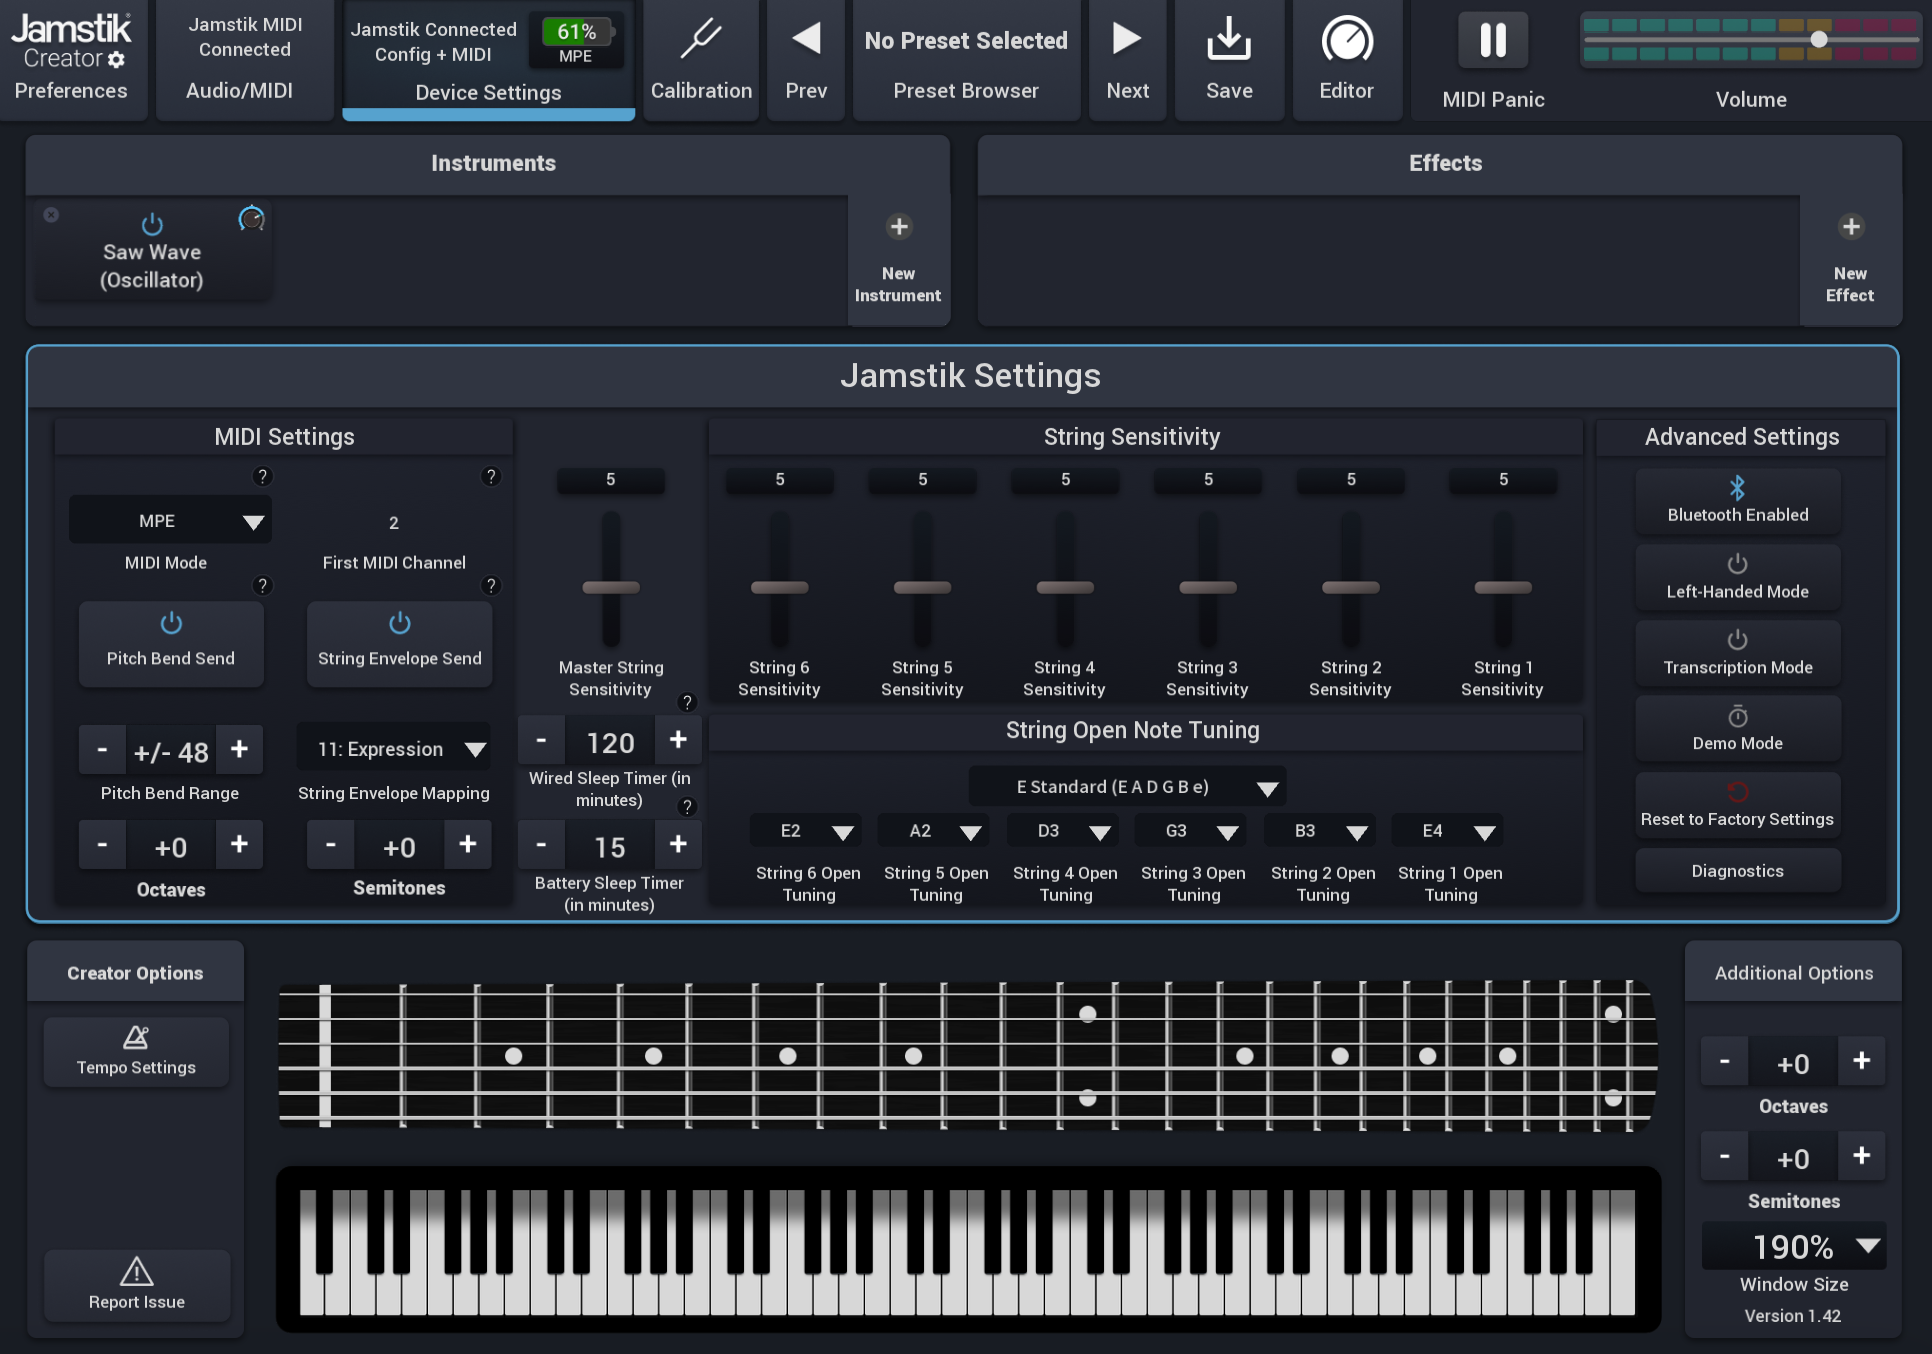The height and width of the screenshot is (1354, 1932).
Task: Open String 6 Open Tuning E2 dropdown
Action: (x=806, y=831)
